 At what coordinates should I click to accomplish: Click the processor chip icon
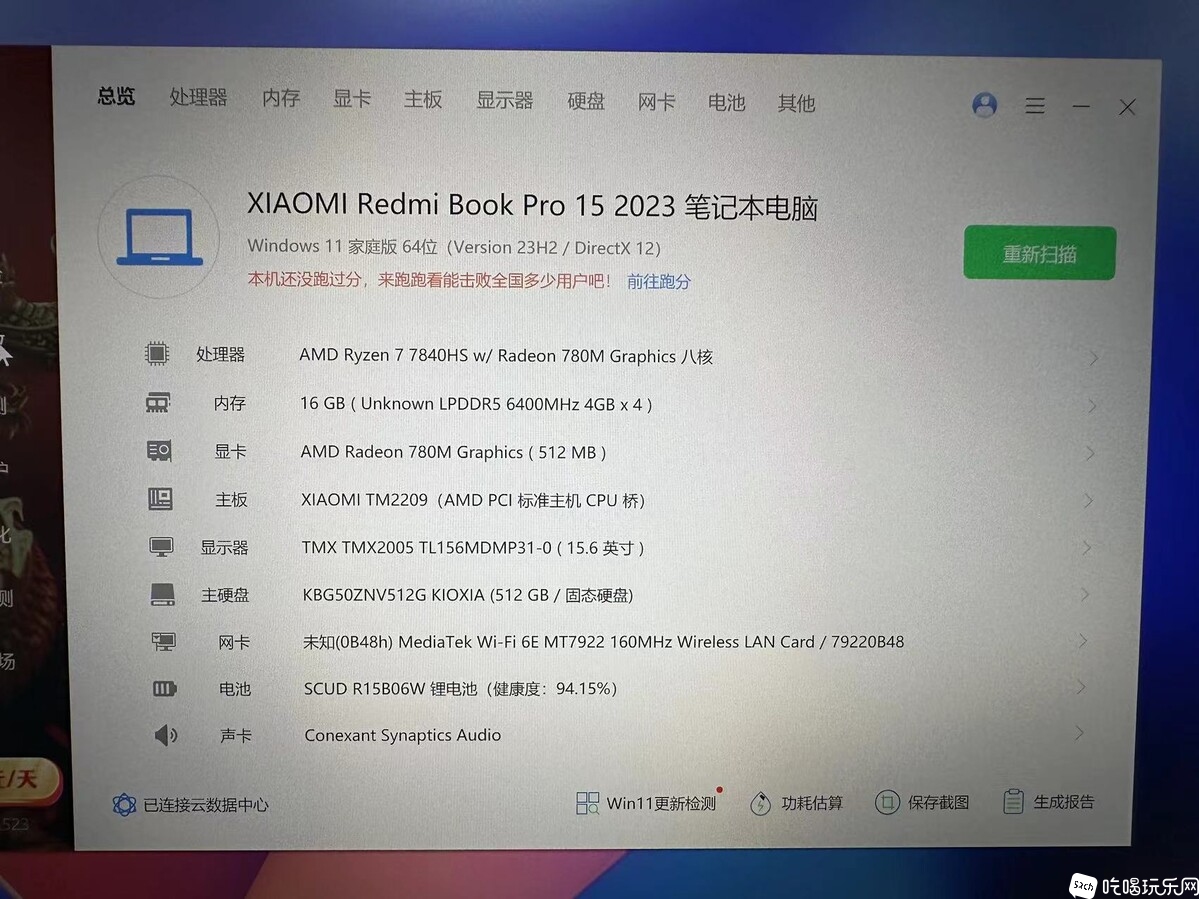(156, 353)
